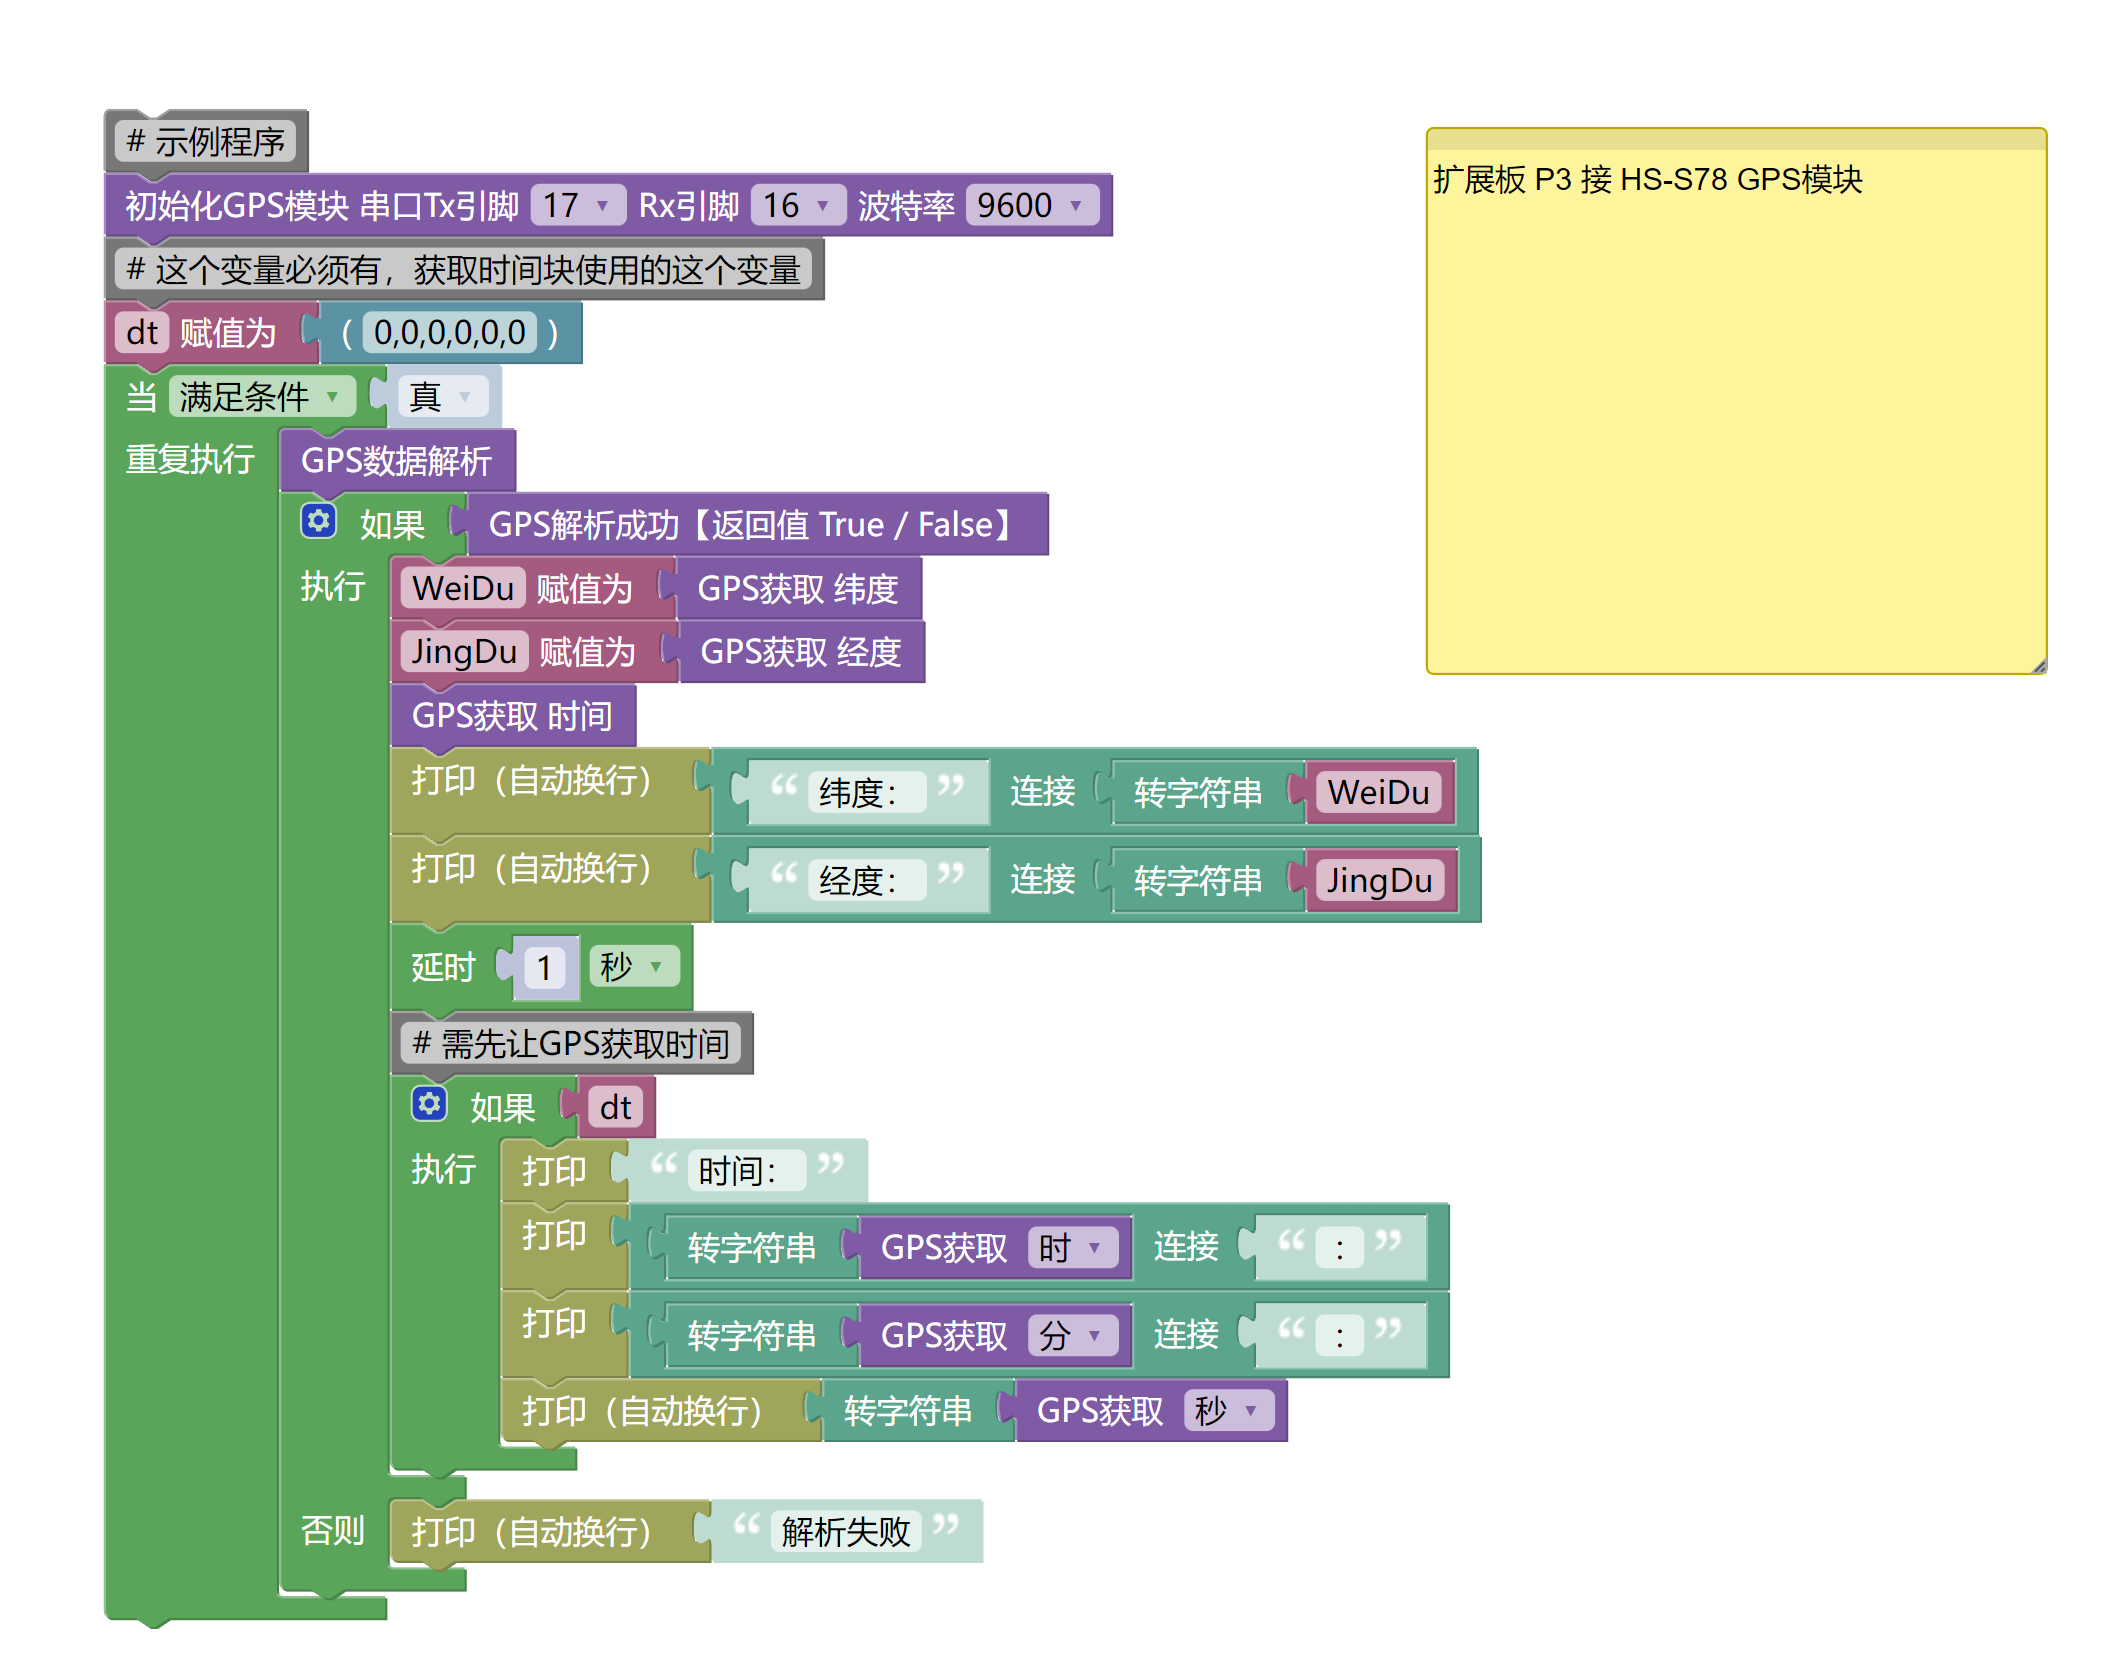Click the gear icon on the dt if block
The image size is (2110, 1668).
tap(429, 1104)
